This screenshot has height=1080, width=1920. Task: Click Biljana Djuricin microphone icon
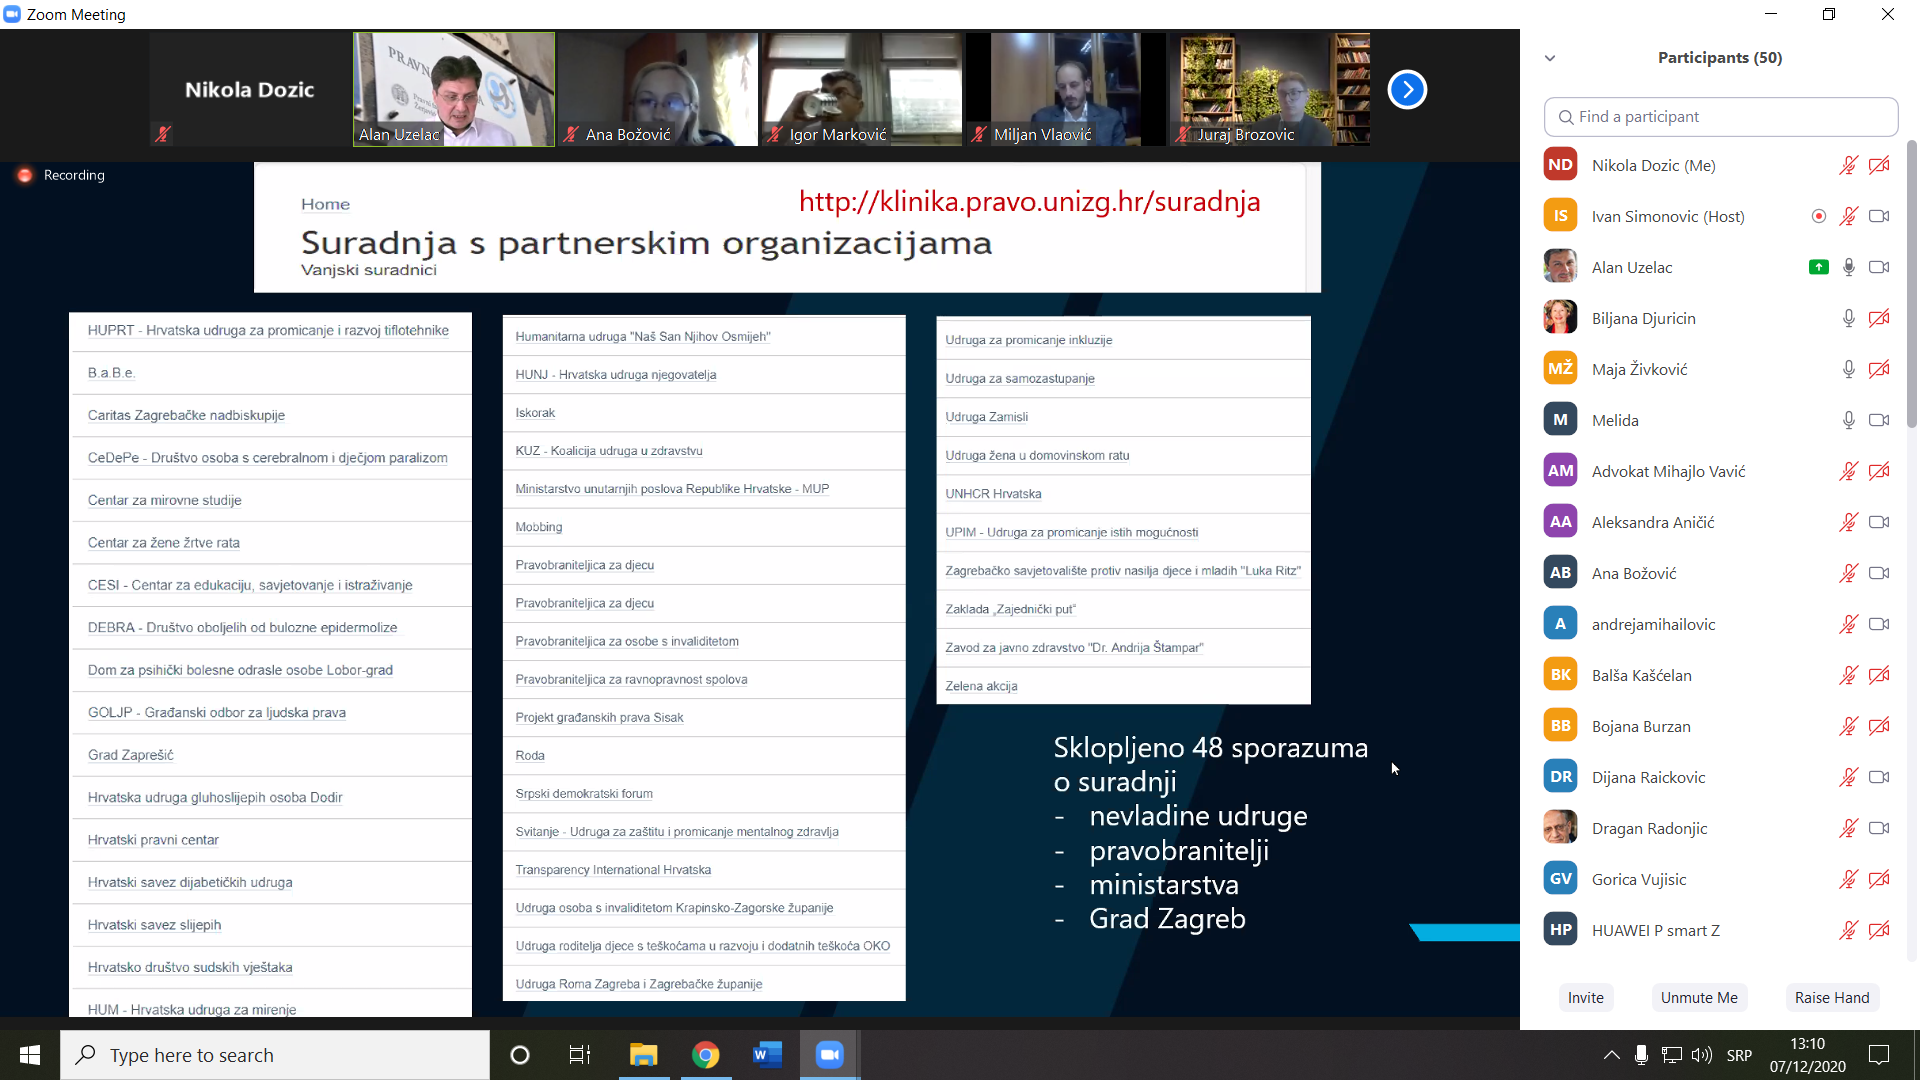1849,318
